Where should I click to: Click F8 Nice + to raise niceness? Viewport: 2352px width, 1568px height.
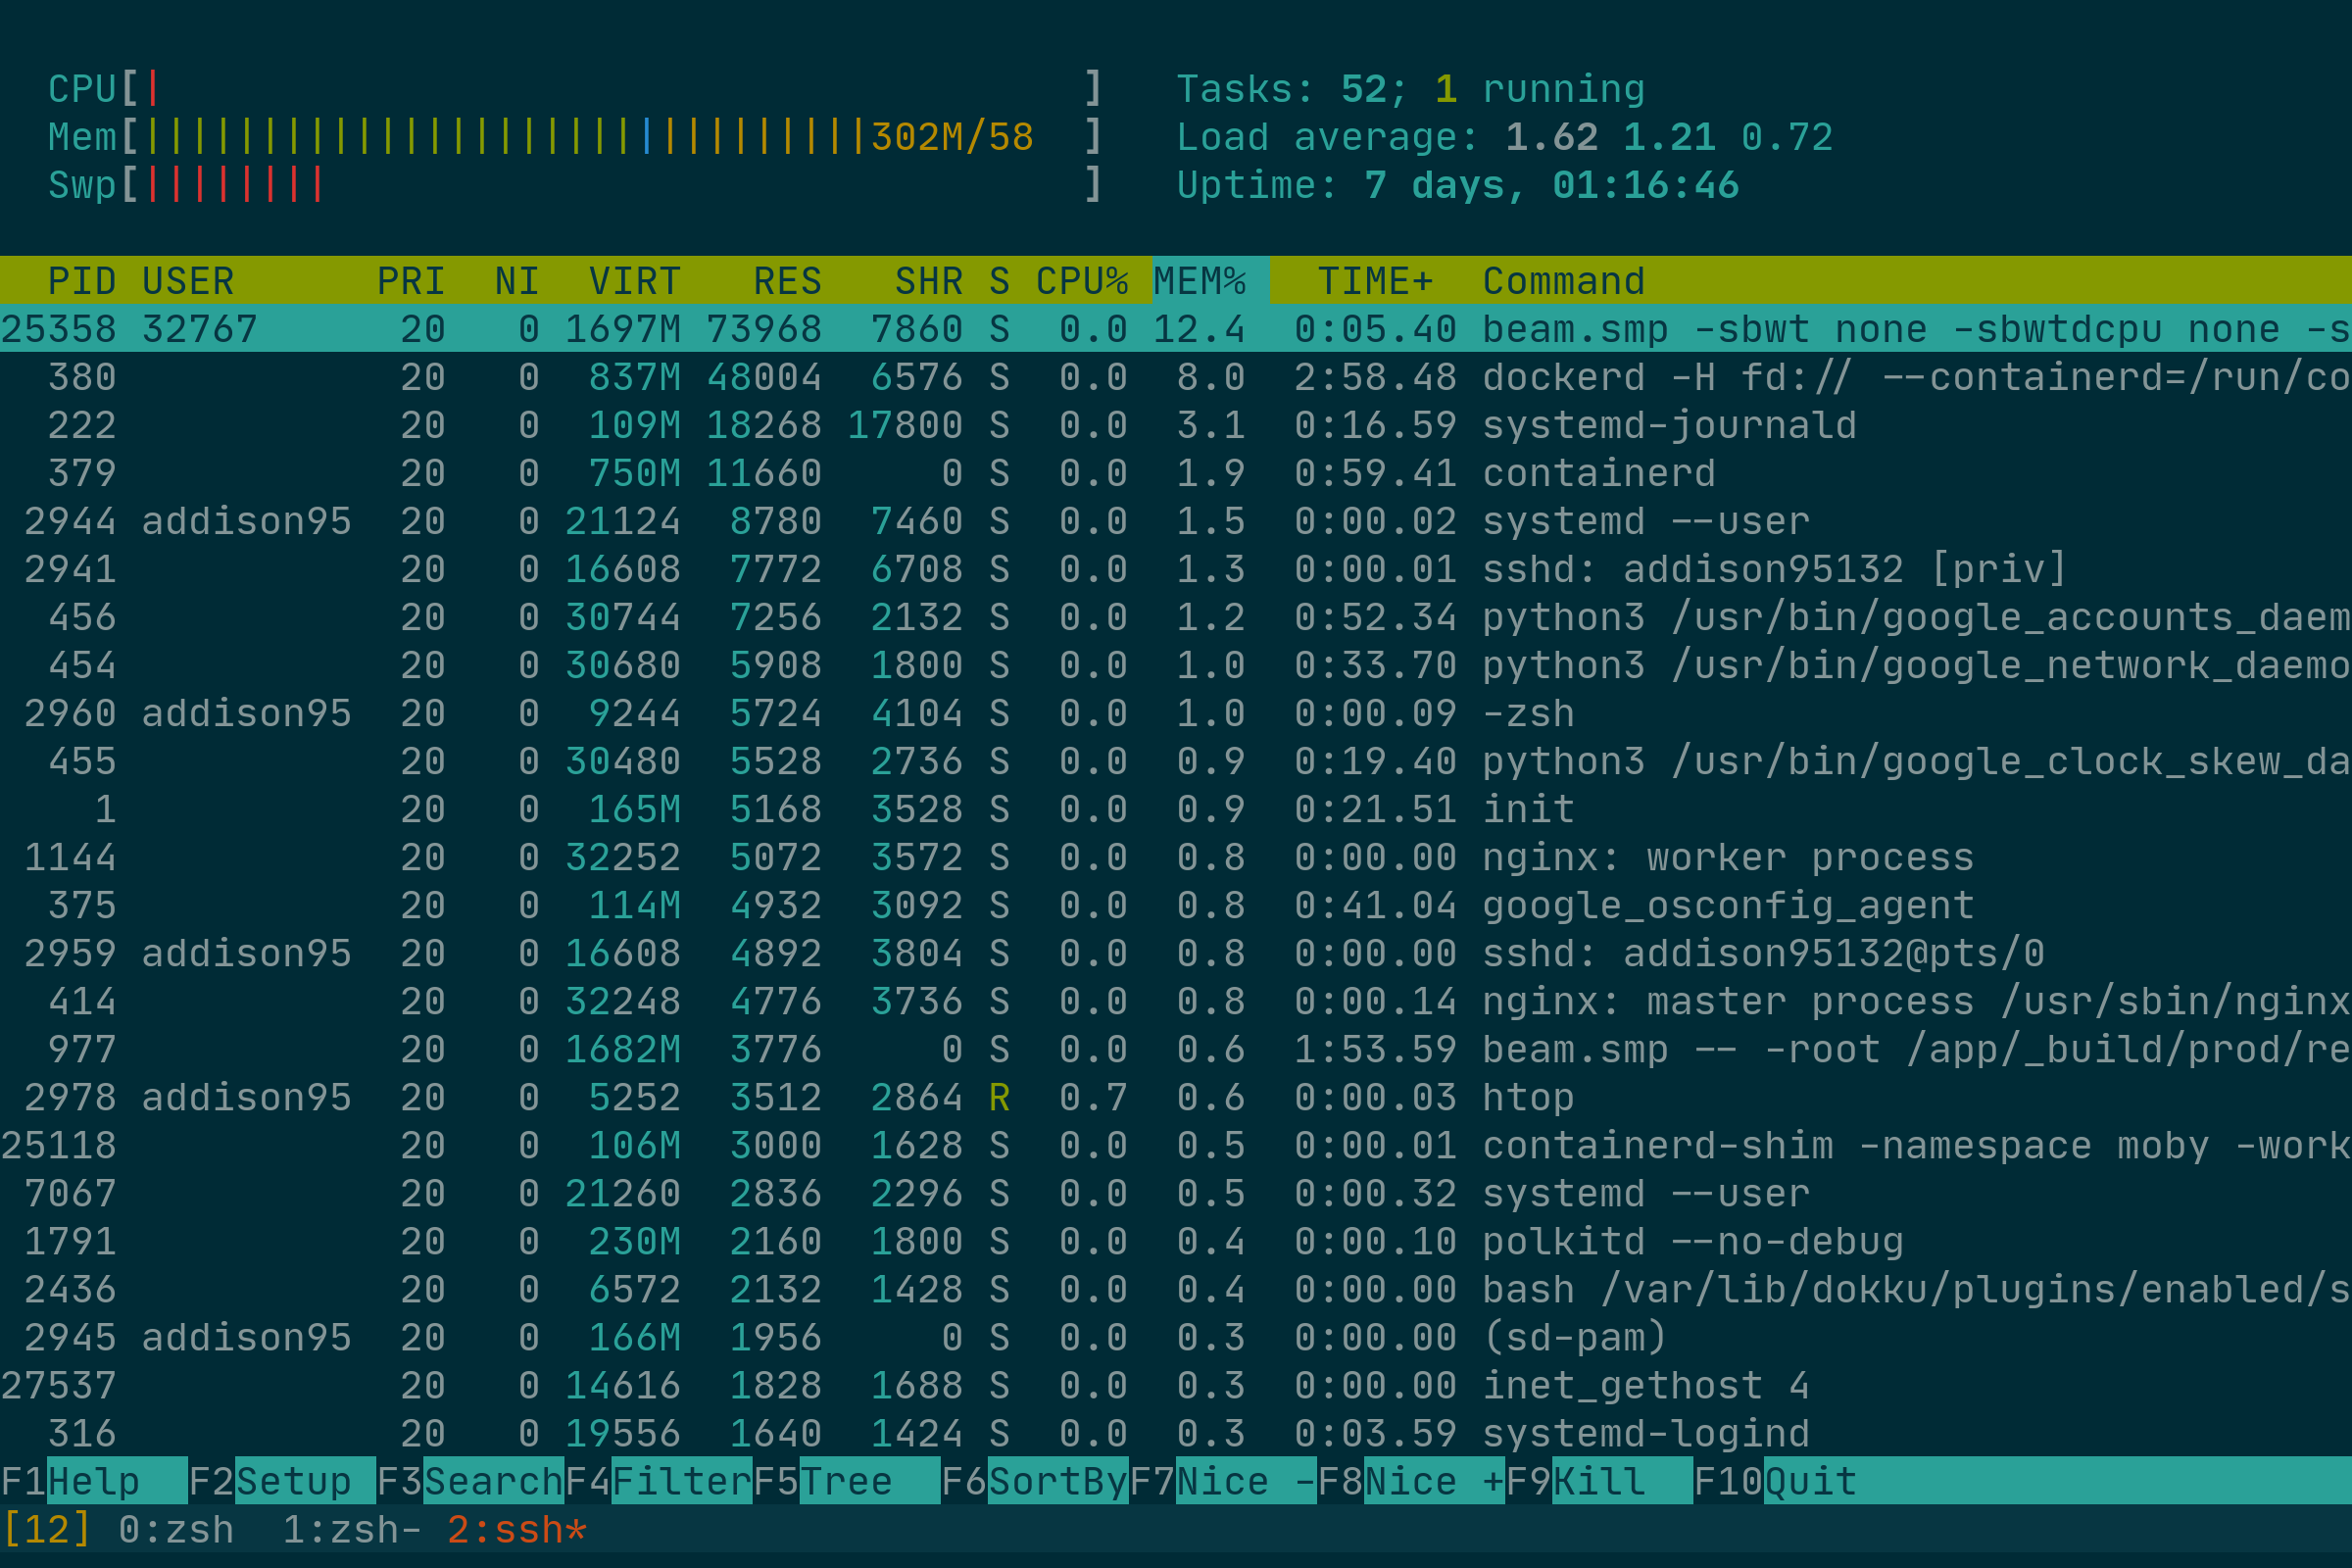pyautogui.click(x=1411, y=1481)
